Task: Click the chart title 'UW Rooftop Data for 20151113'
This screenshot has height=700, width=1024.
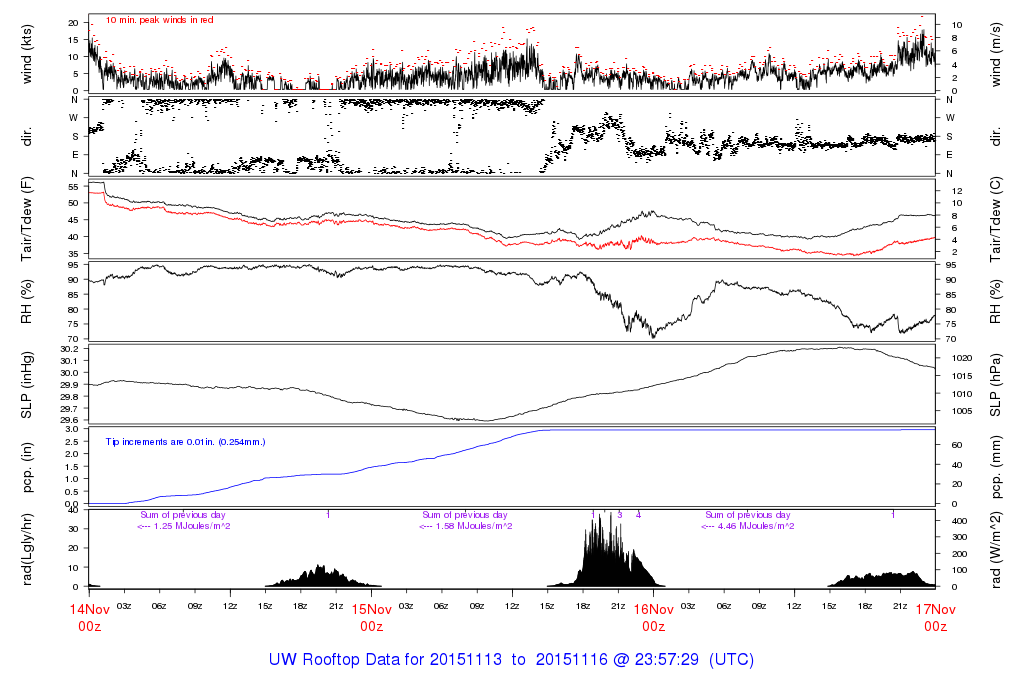Action: (x=385, y=660)
